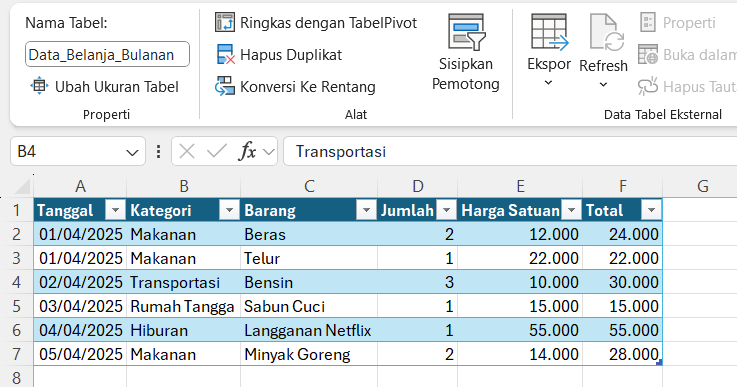Click the Name Box showing B4
Image resolution: width=737 pixels, height=387 pixels.
78,151
